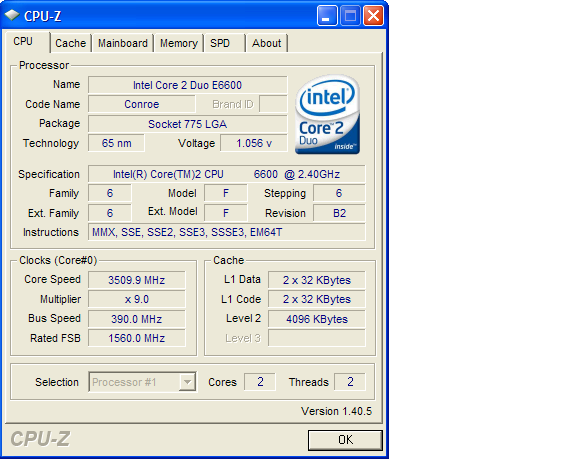Click the L1 Code value 2 x 32 KBytes
This screenshot has width=576, height=460.
tap(317, 299)
